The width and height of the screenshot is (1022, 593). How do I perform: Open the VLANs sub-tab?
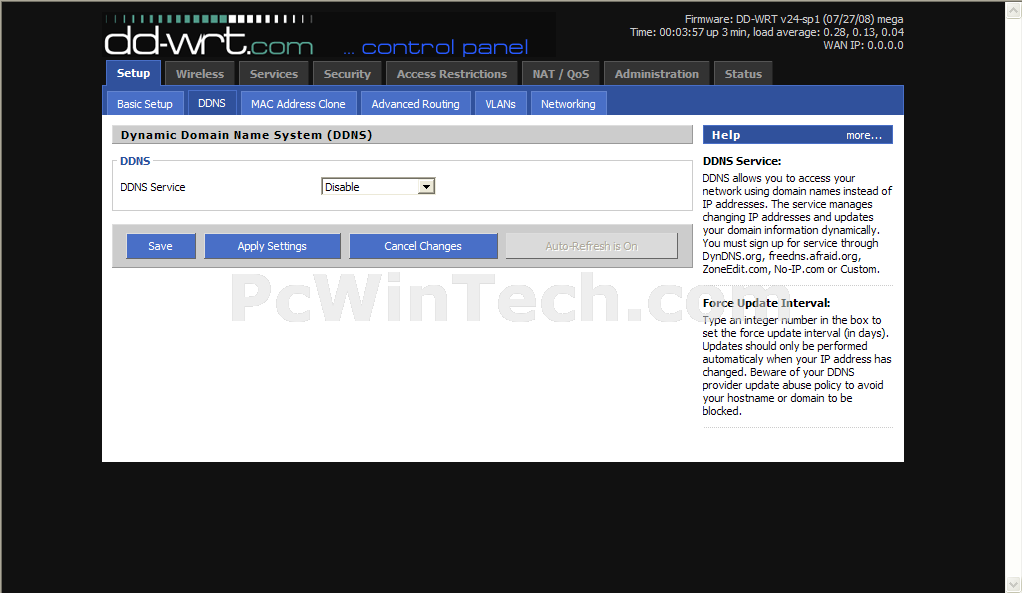coord(500,104)
